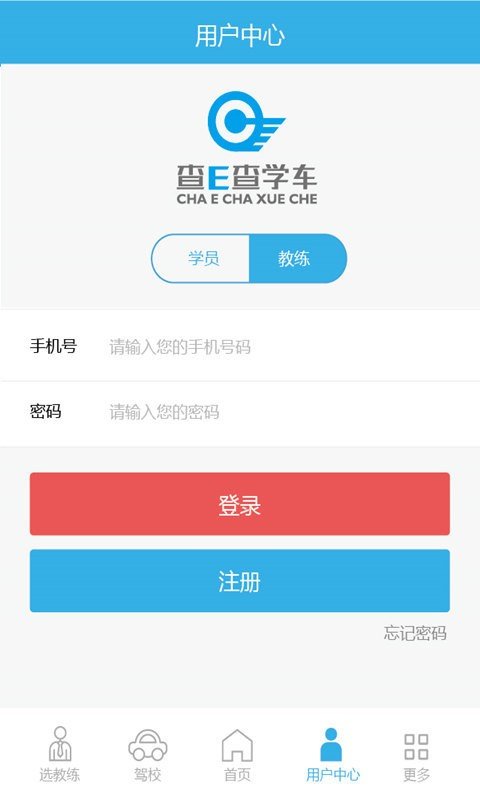Click the red 登录 button
Screen dimensions: 480x800
pos(240,504)
